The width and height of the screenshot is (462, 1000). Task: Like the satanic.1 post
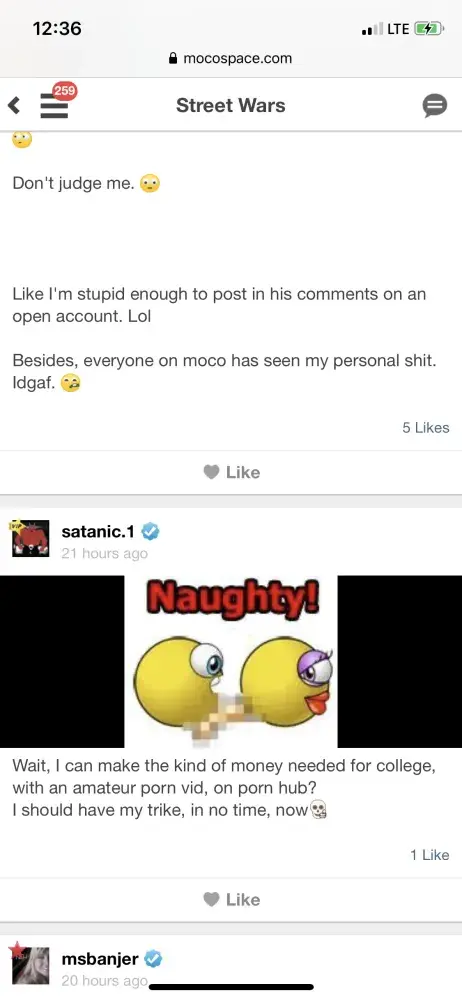pyautogui.click(x=231, y=899)
